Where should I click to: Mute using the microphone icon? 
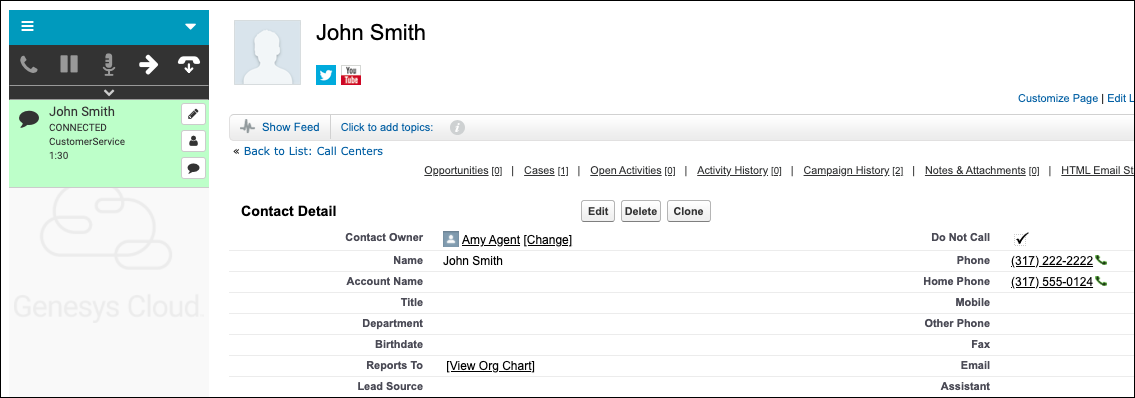pos(109,64)
